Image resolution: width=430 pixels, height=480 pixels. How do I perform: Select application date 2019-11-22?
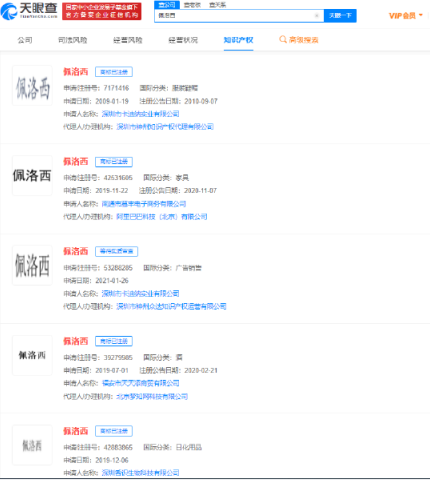click(112, 191)
